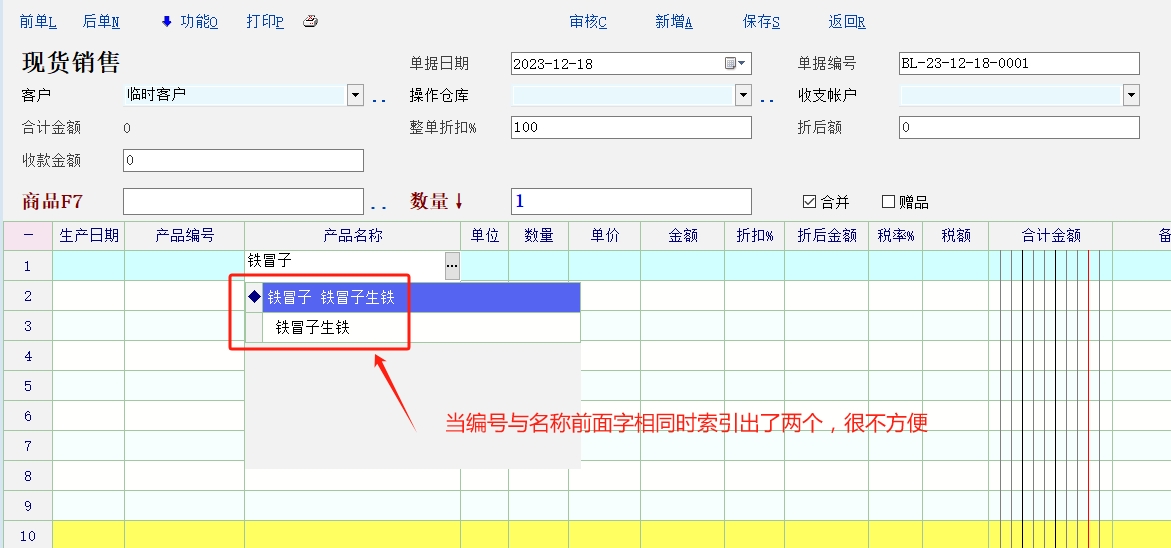Click 审核C to audit the order
This screenshot has width=1171, height=548.
pos(588,22)
